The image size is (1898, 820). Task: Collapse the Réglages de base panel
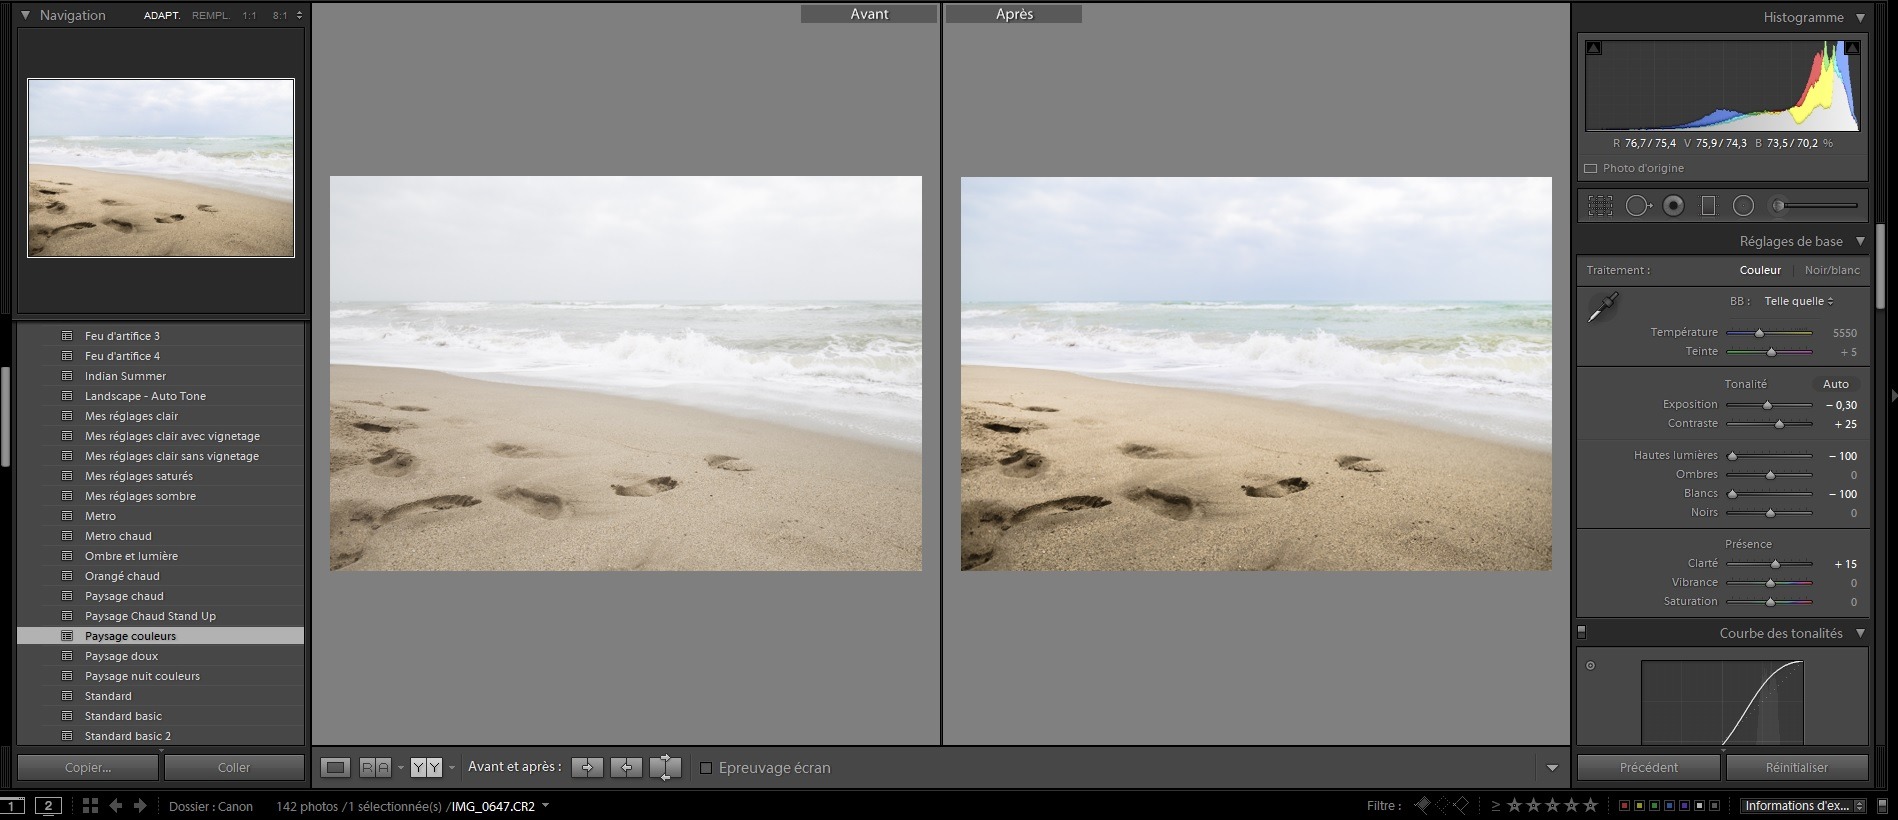pyautogui.click(x=1860, y=241)
